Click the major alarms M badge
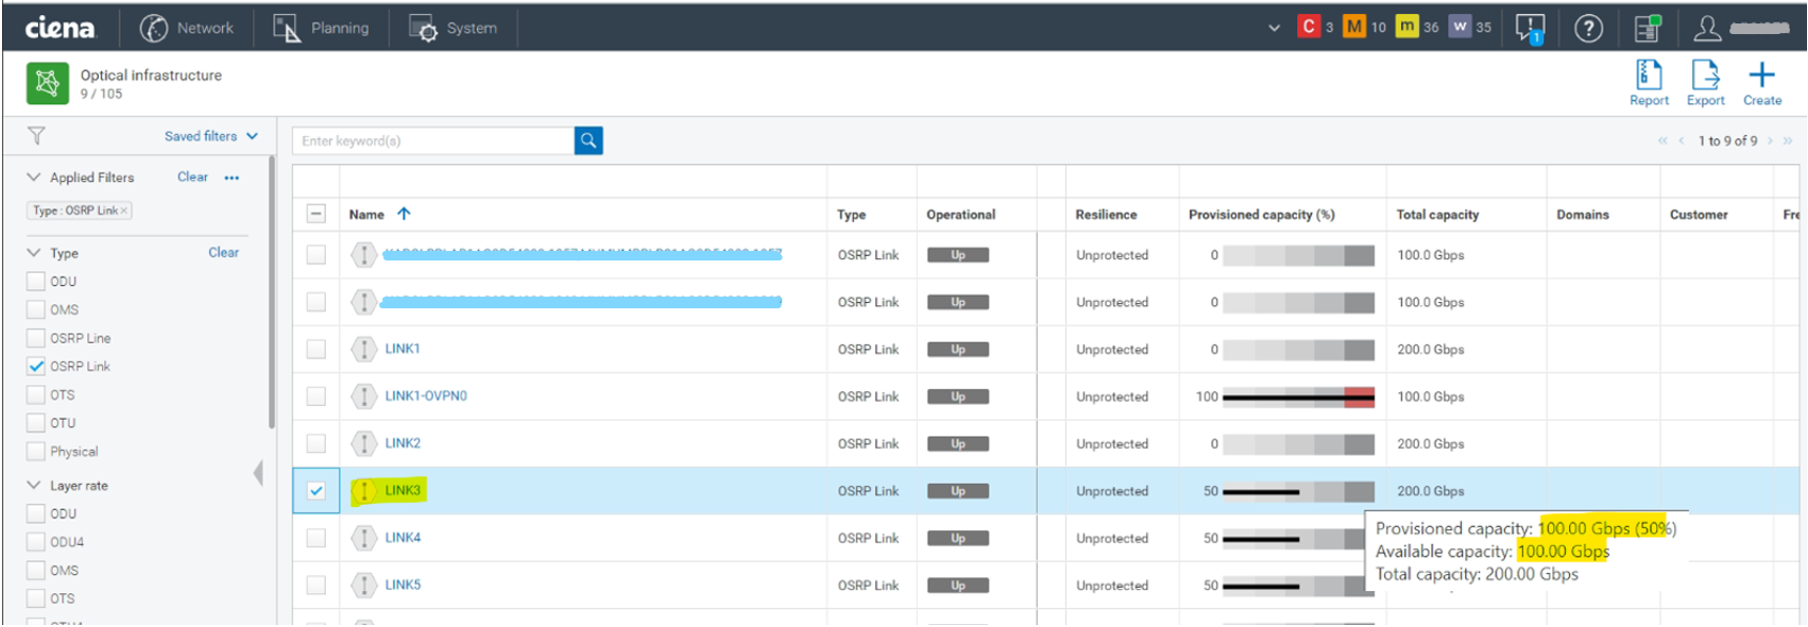The height and width of the screenshot is (627, 1808). point(1354,27)
